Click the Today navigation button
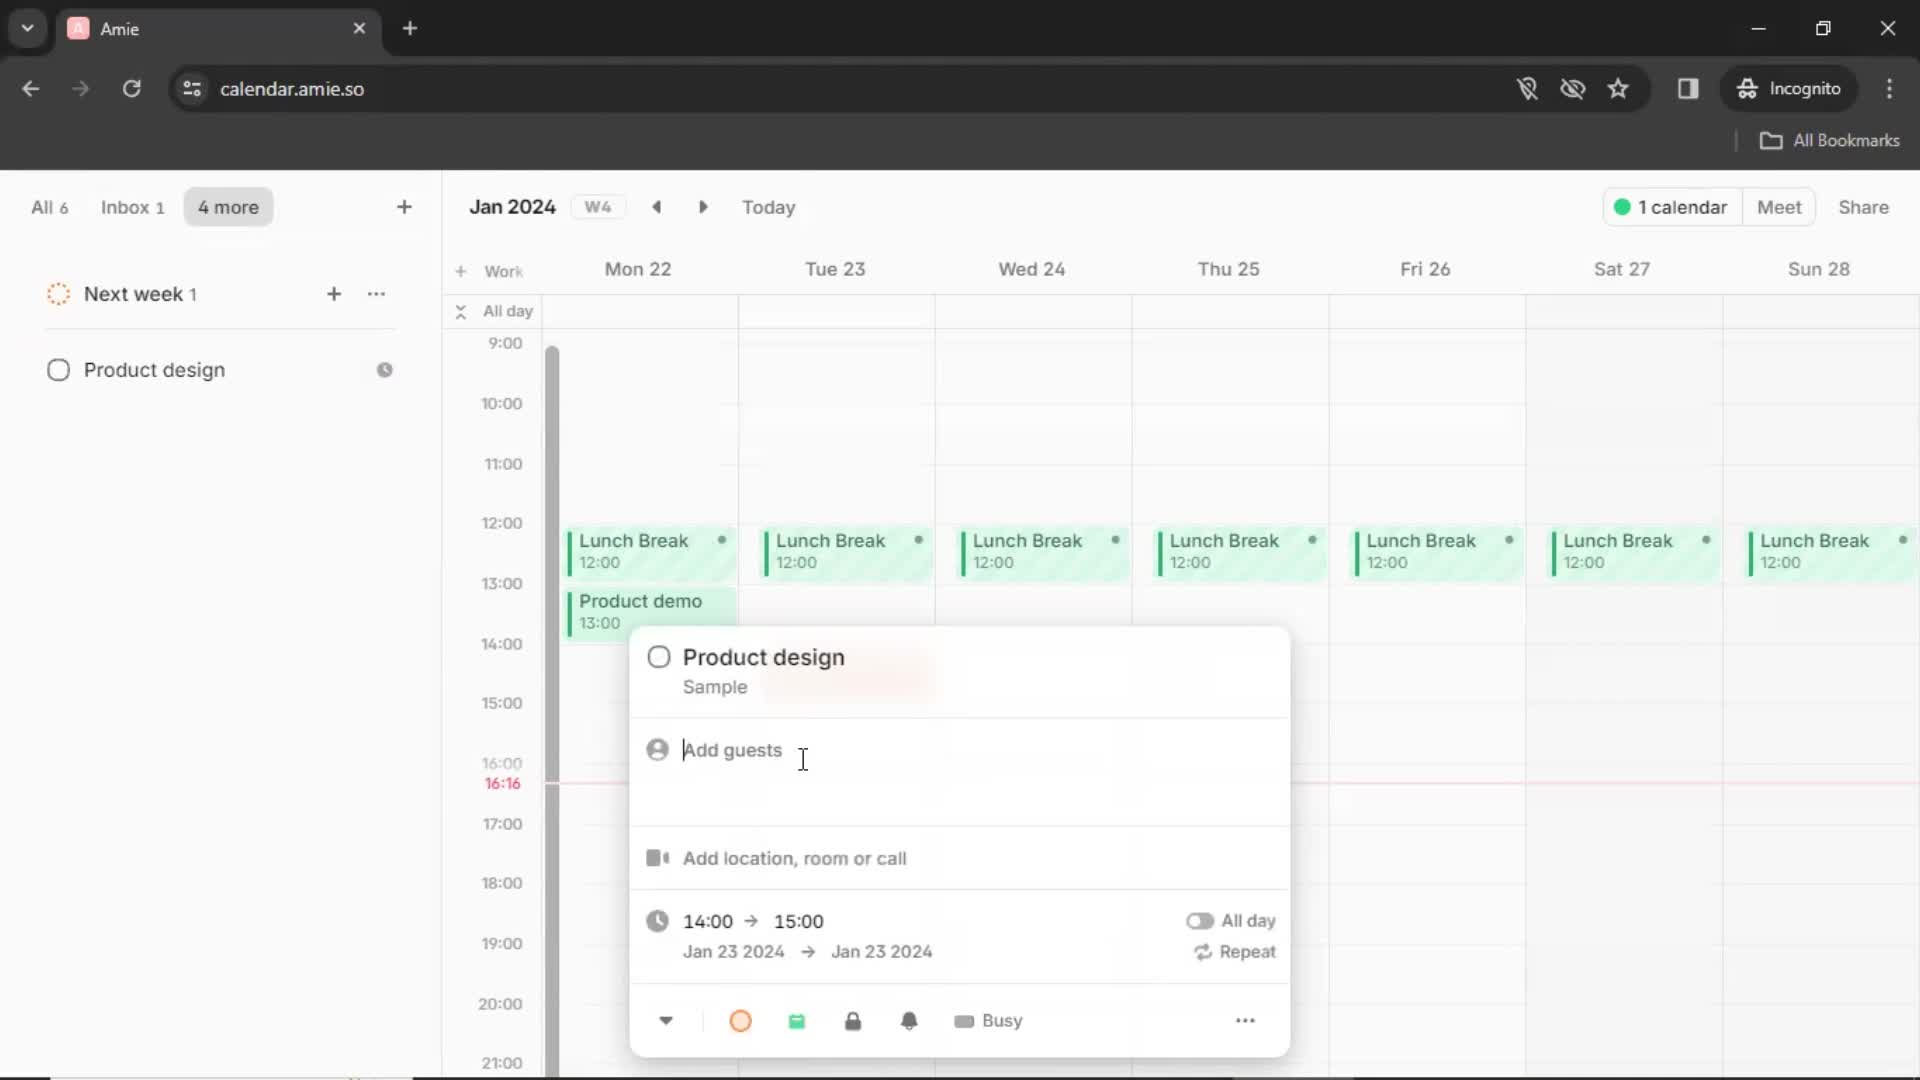1920x1080 pixels. tap(769, 207)
